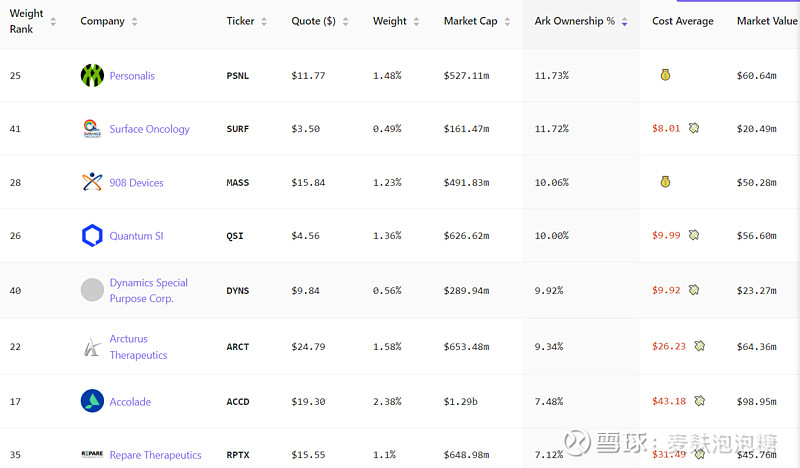Click the gray Dynamics Special Purpose logo
The image size is (800, 468).
click(92, 290)
